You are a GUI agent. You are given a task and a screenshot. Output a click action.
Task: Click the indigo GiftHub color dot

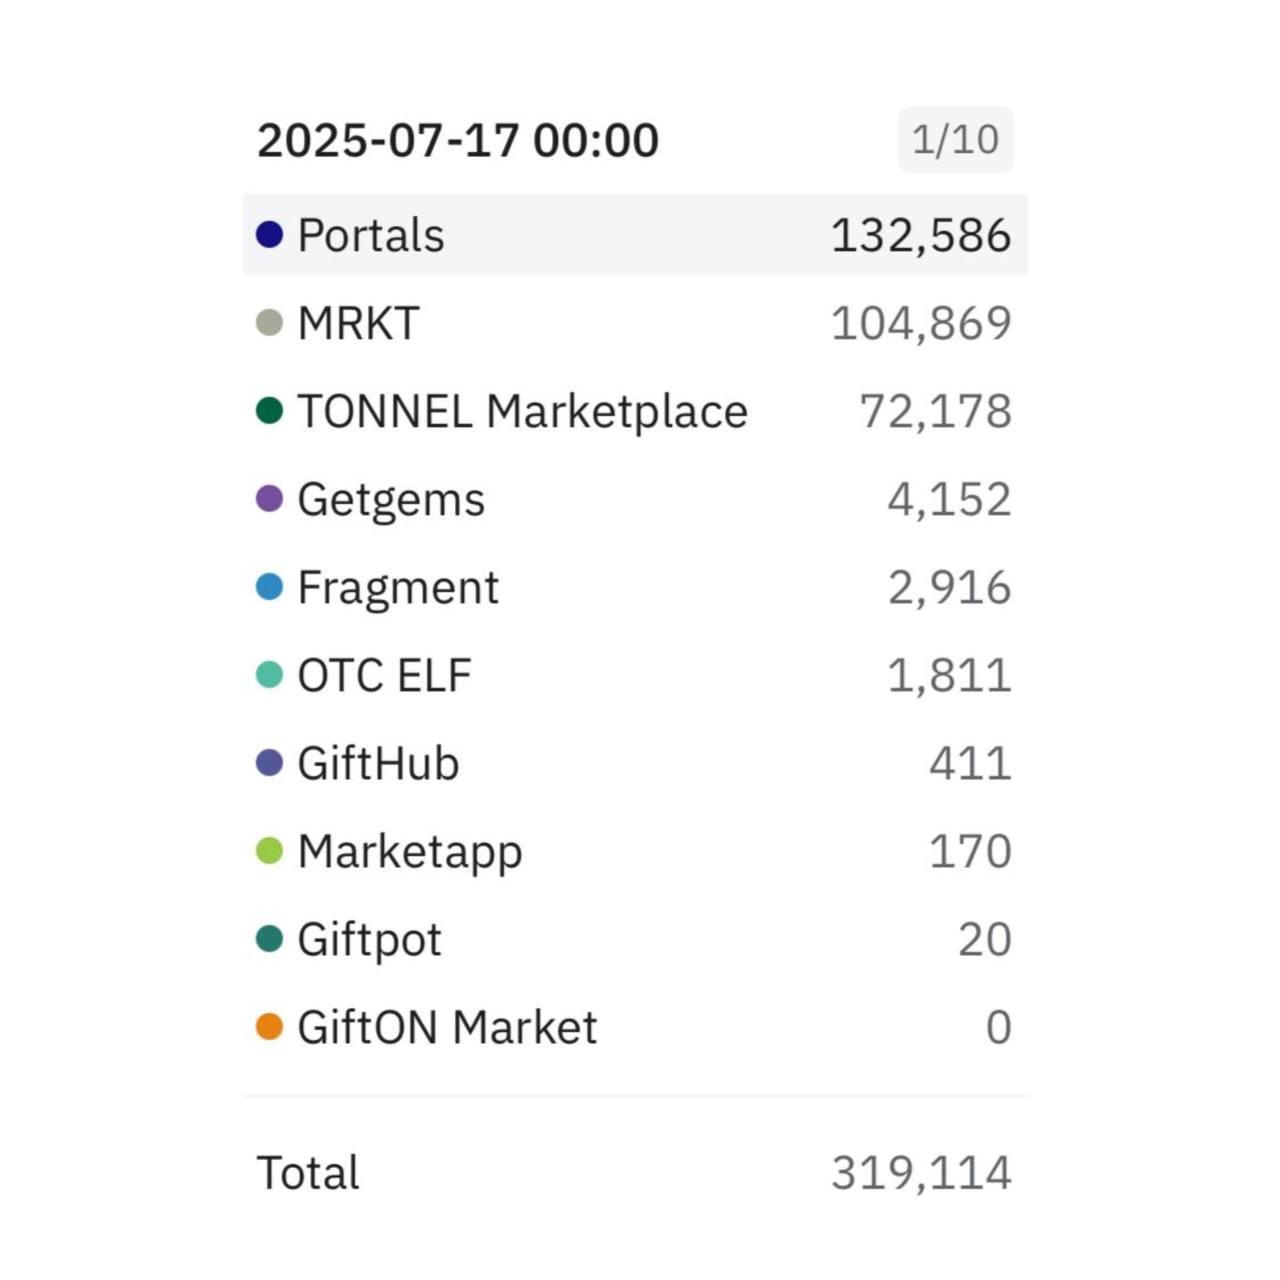click(270, 763)
